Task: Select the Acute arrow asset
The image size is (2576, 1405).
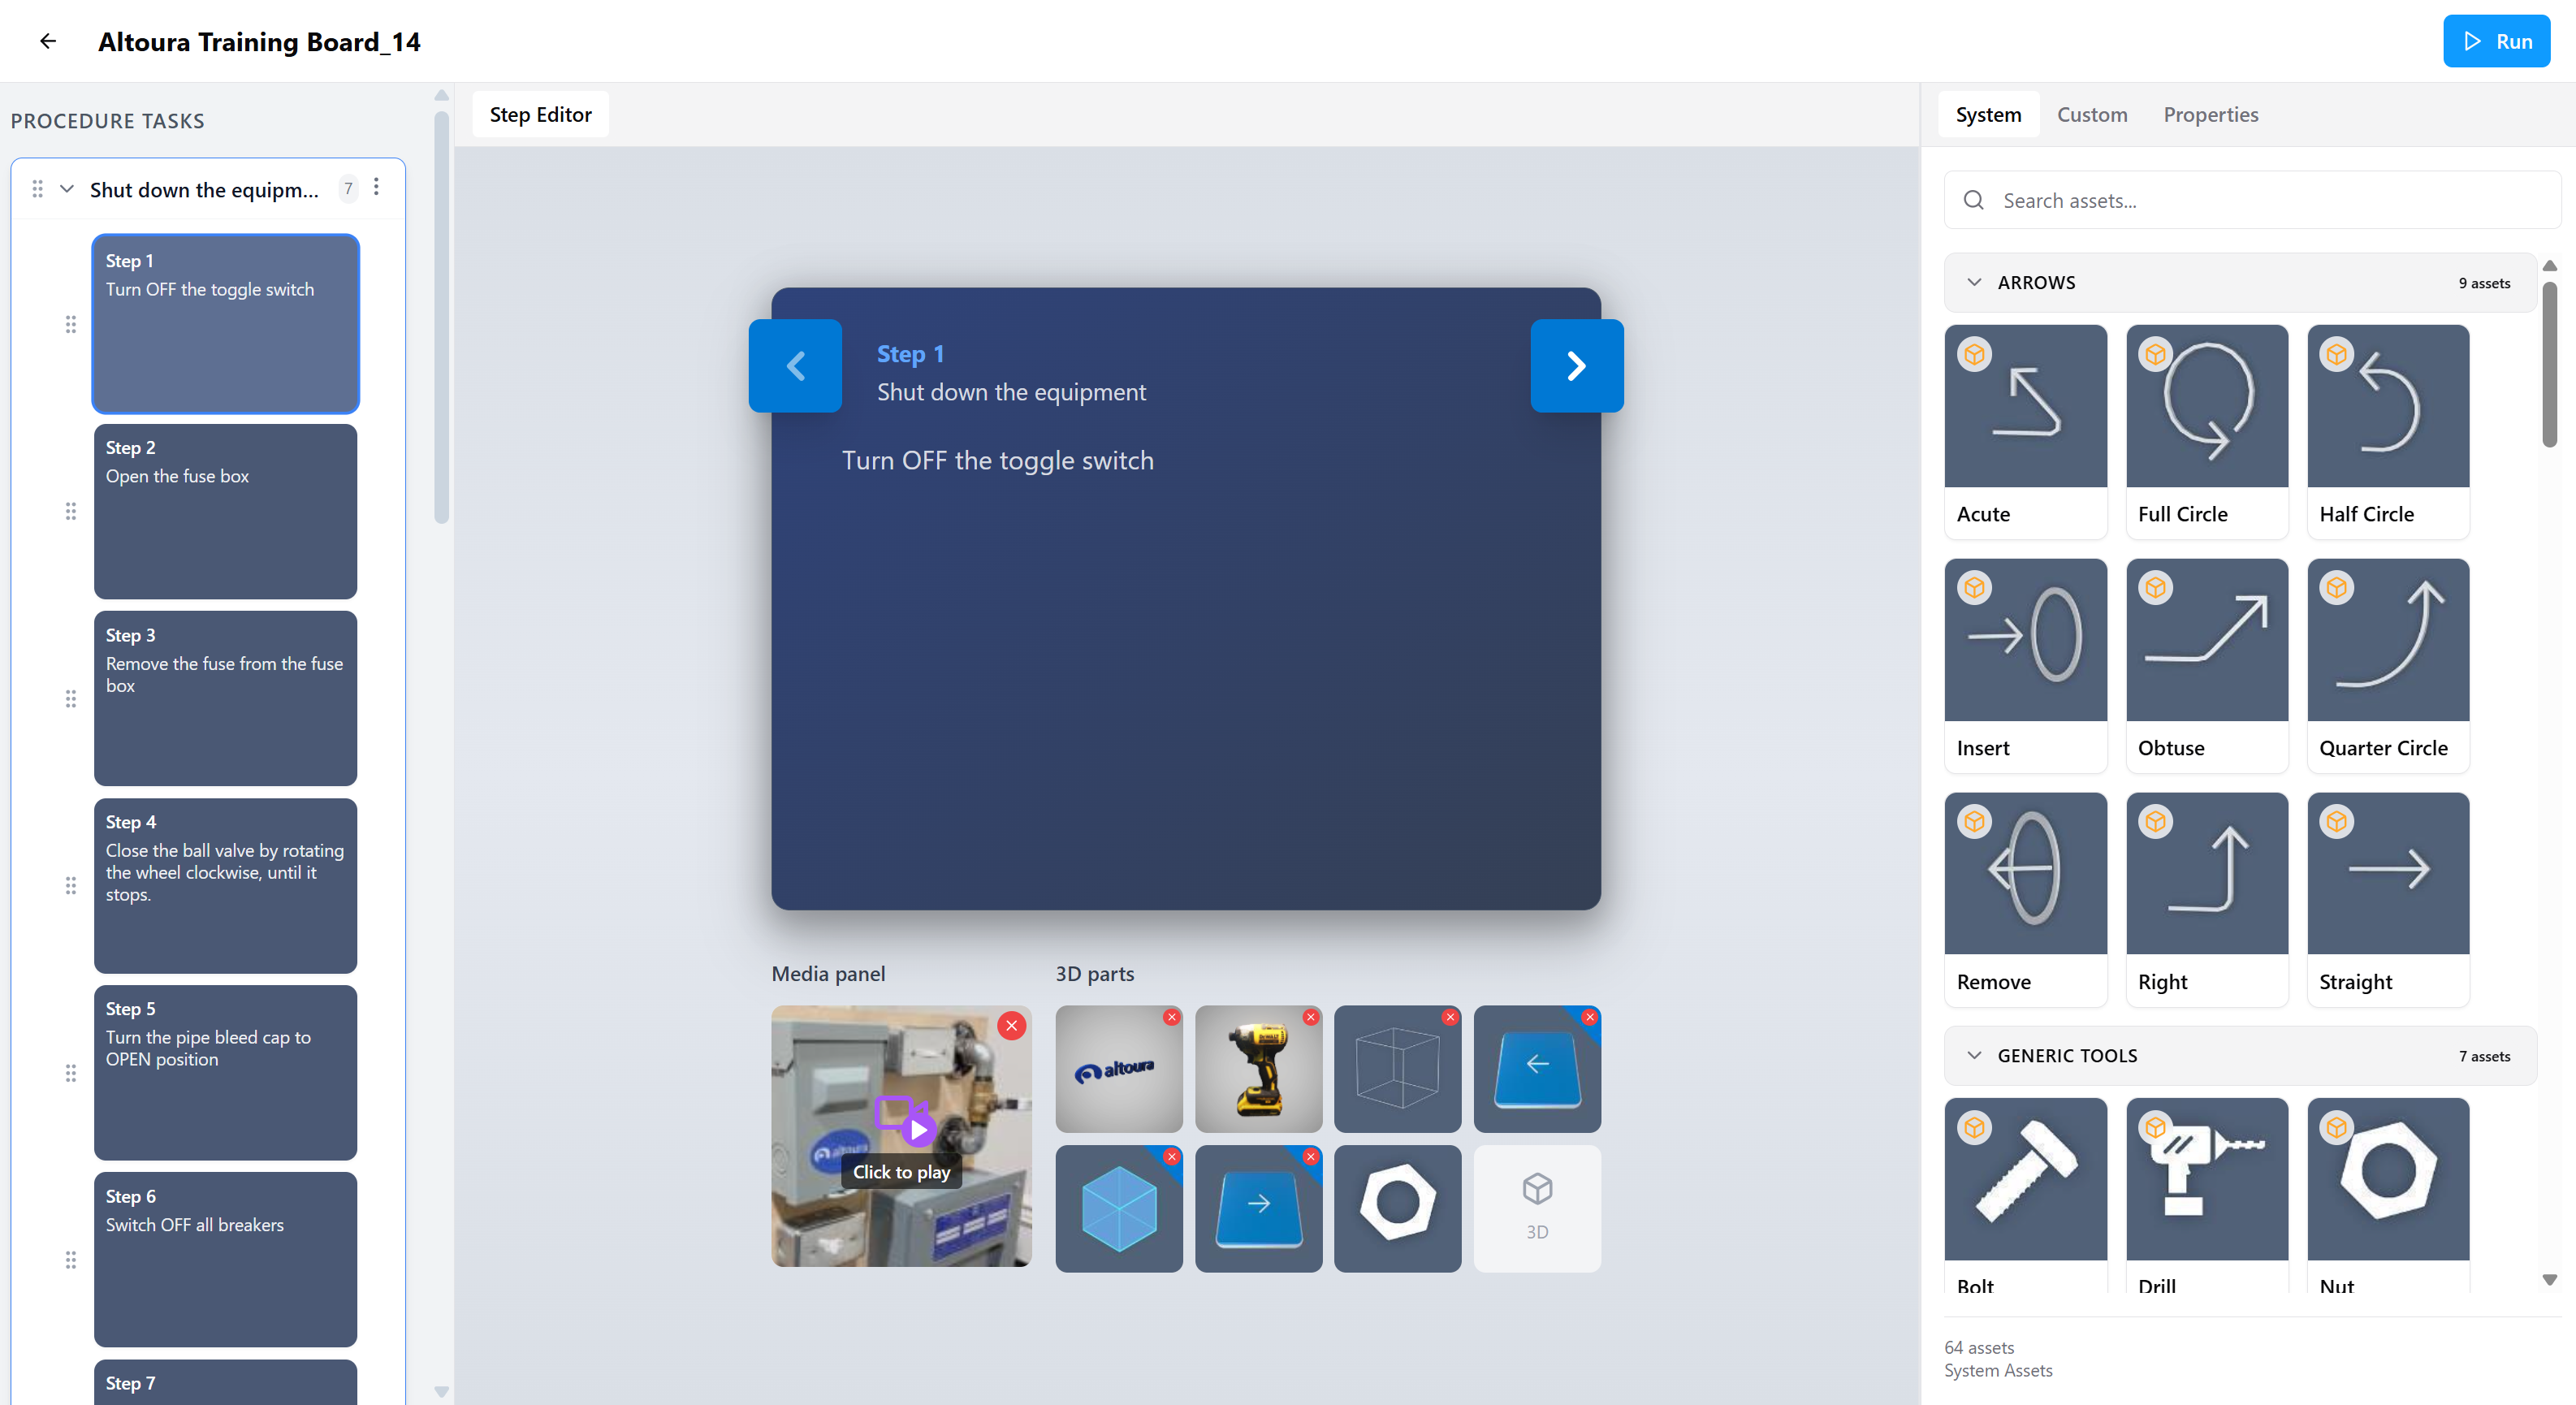Action: point(2025,431)
